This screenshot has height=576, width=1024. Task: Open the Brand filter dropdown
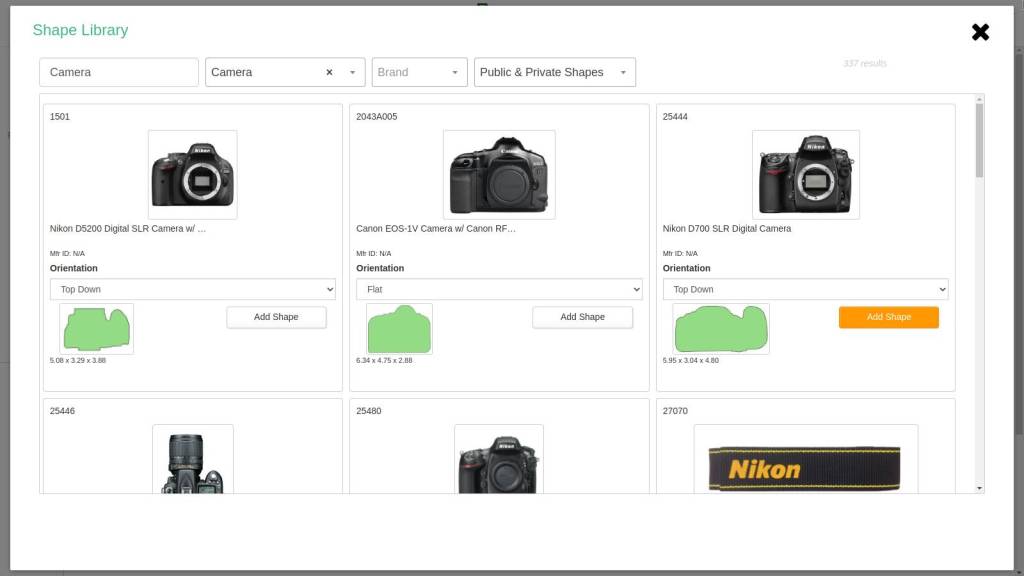coord(419,72)
